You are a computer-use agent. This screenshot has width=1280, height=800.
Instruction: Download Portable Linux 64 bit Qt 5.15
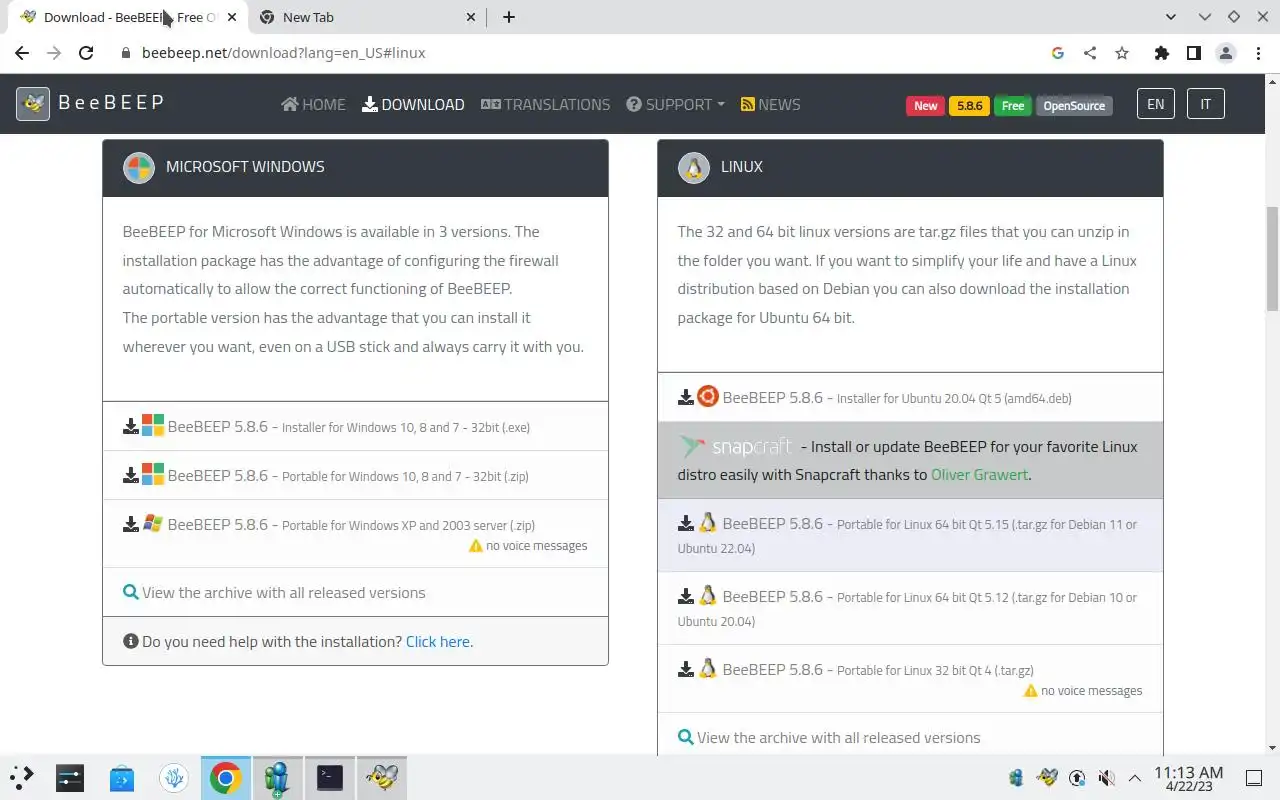coord(910,535)
